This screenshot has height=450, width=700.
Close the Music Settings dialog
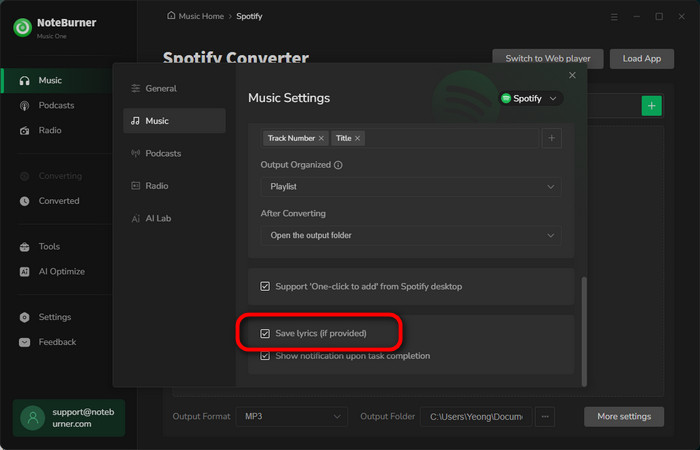point(572,75)
